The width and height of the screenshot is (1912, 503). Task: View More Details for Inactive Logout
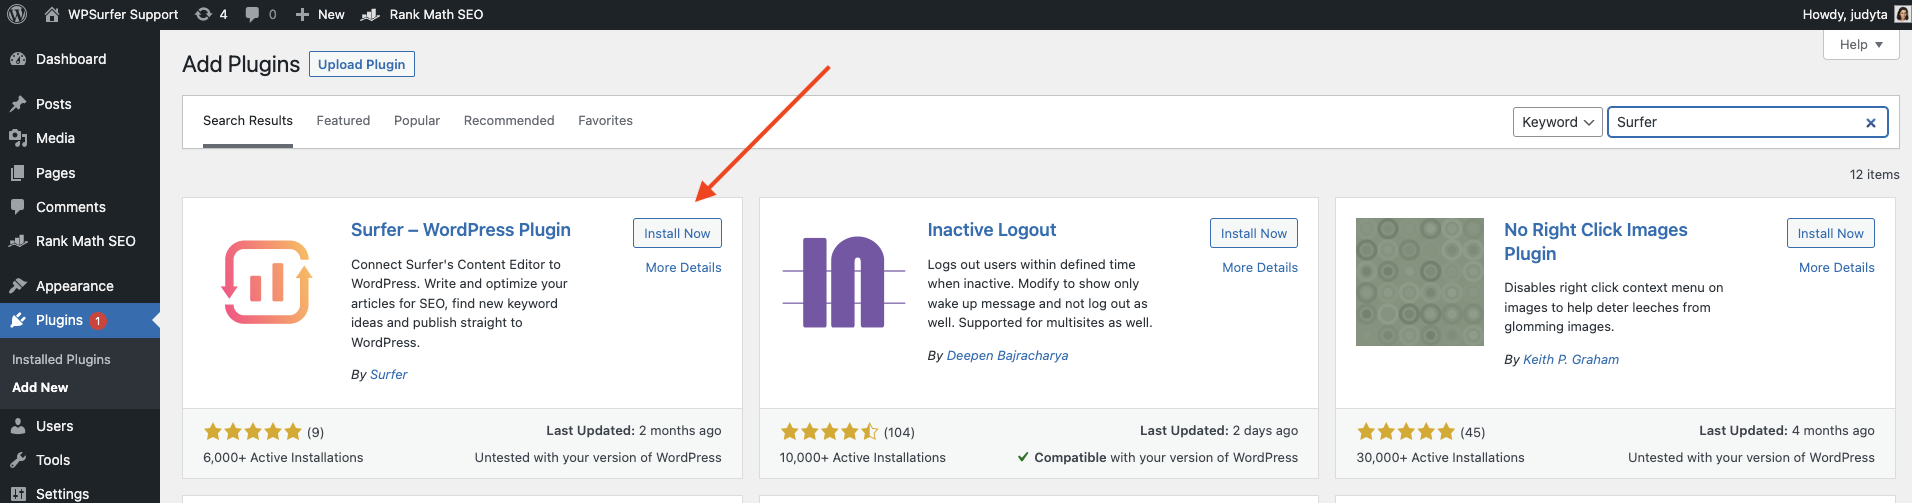(x=1259, y=268)
